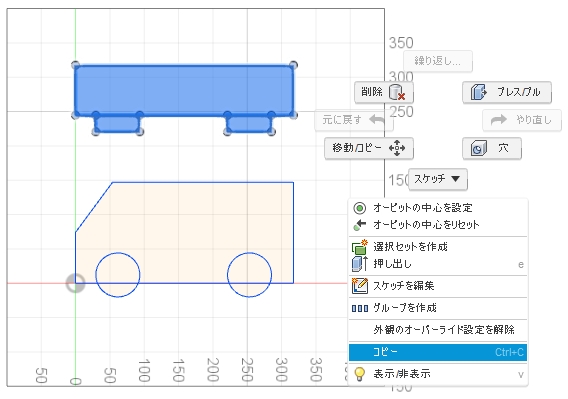Click the redo arrow icon

point(498,120)
